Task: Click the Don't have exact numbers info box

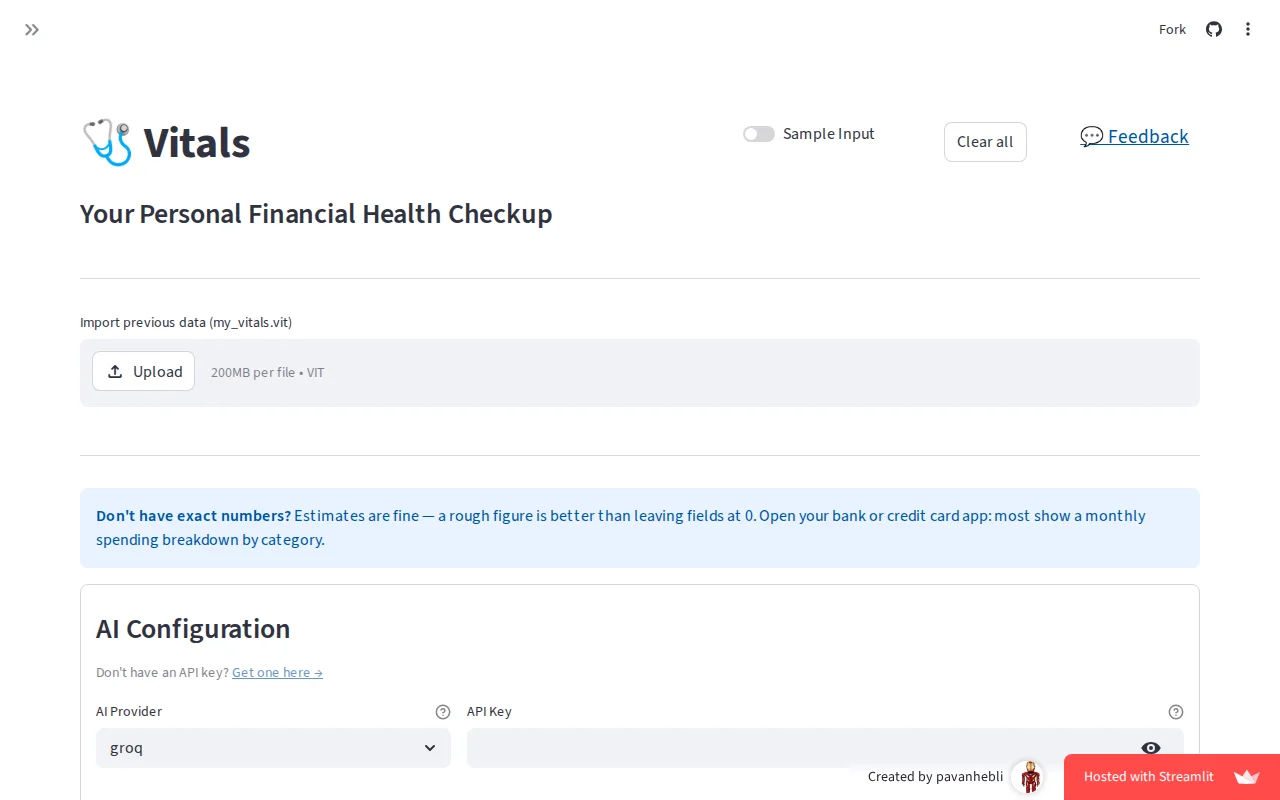Action: click(640, 528)
